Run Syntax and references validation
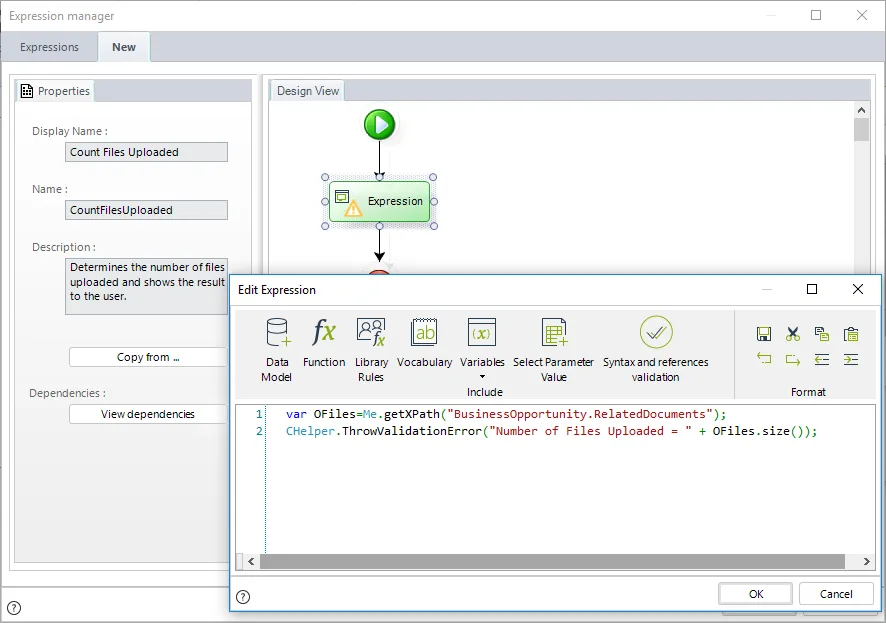This screenshot has width=886, height=623. [655, 350]
